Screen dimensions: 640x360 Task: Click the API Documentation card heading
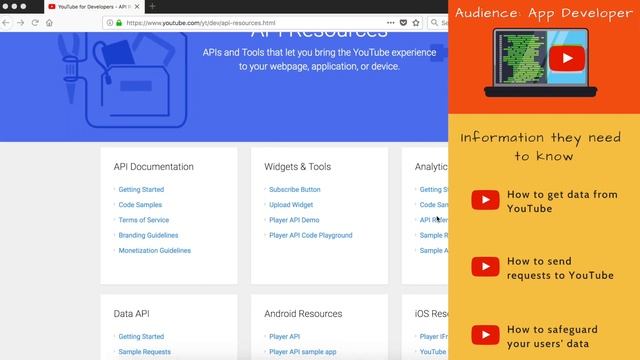pos(153,167)
